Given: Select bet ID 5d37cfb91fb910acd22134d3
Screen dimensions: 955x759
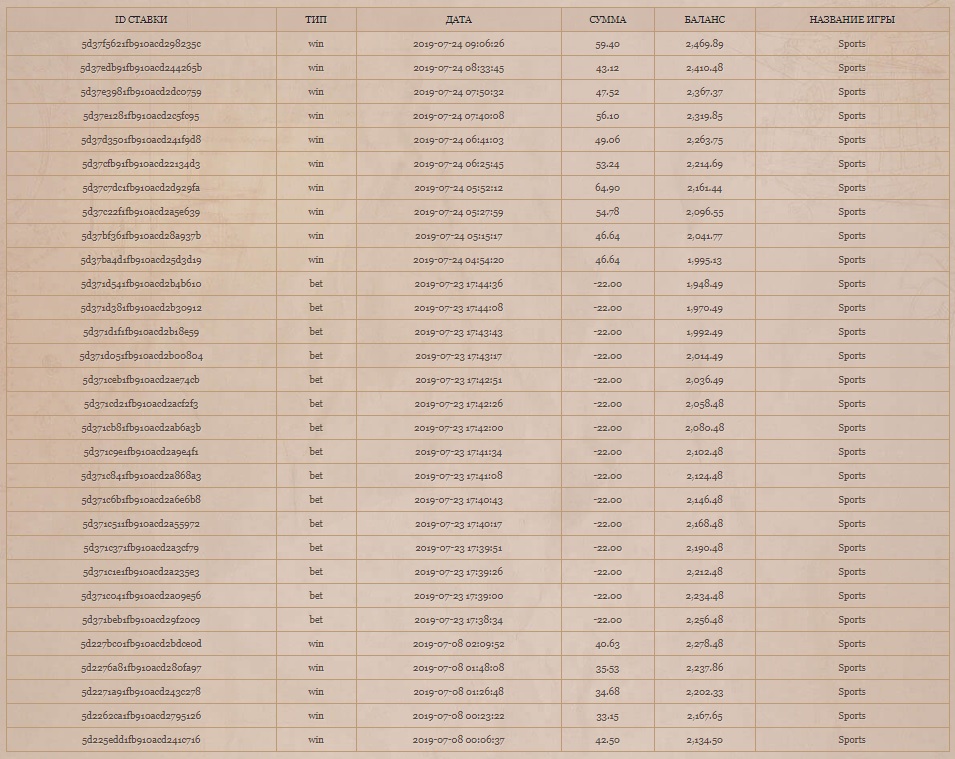Looking at the screenshot, I should (141, 164).
